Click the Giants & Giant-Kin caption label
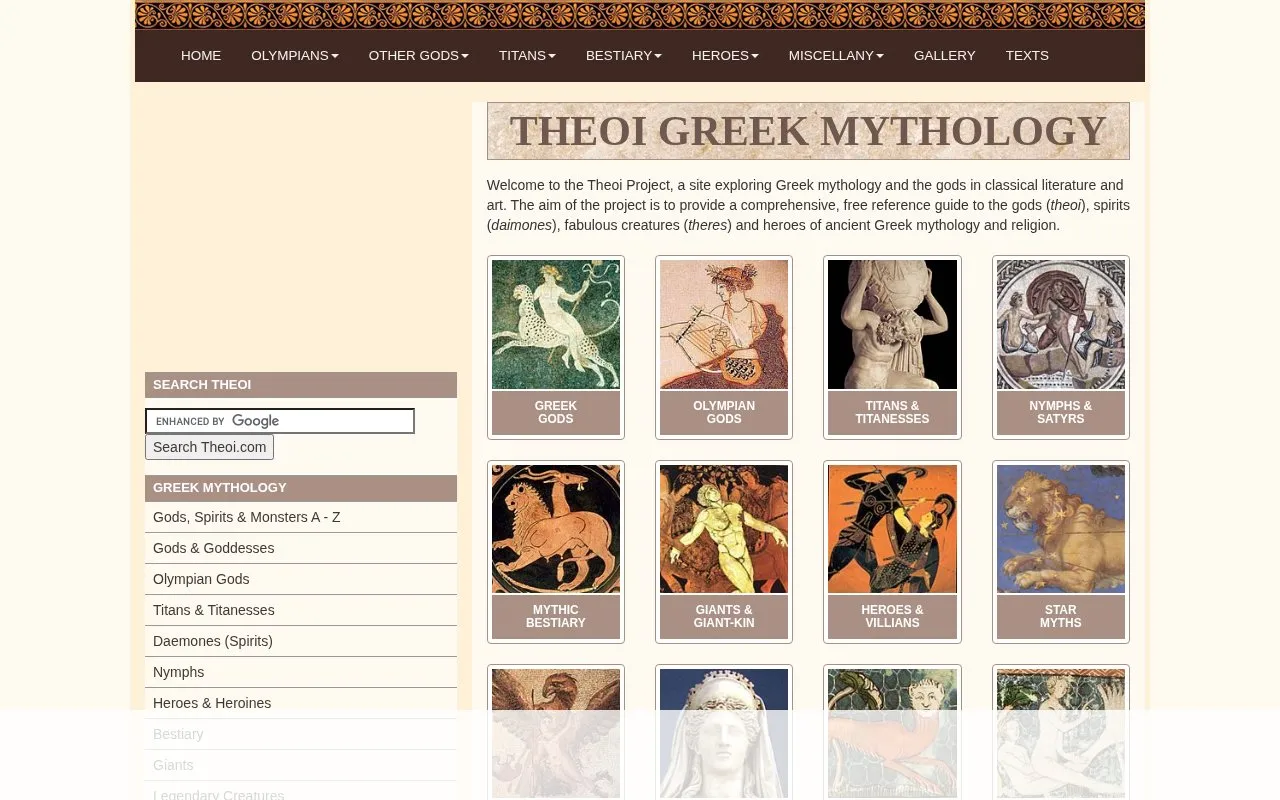The width and height of the screenshot is (1280, 800). click(724, 617)
